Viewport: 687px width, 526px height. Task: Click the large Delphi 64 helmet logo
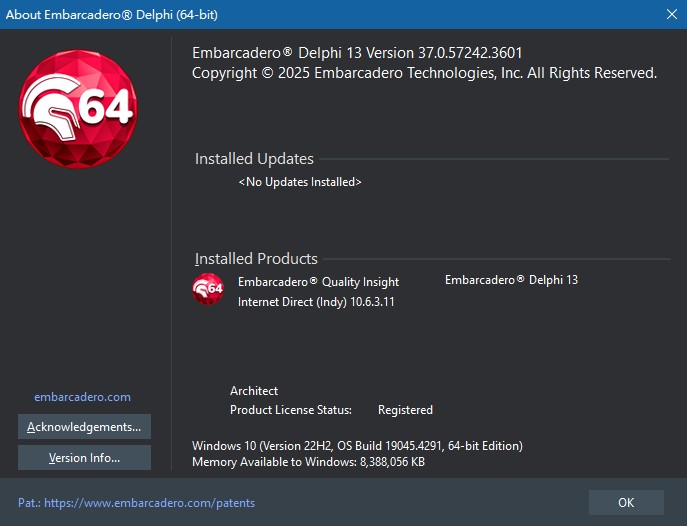coord(78,109)
